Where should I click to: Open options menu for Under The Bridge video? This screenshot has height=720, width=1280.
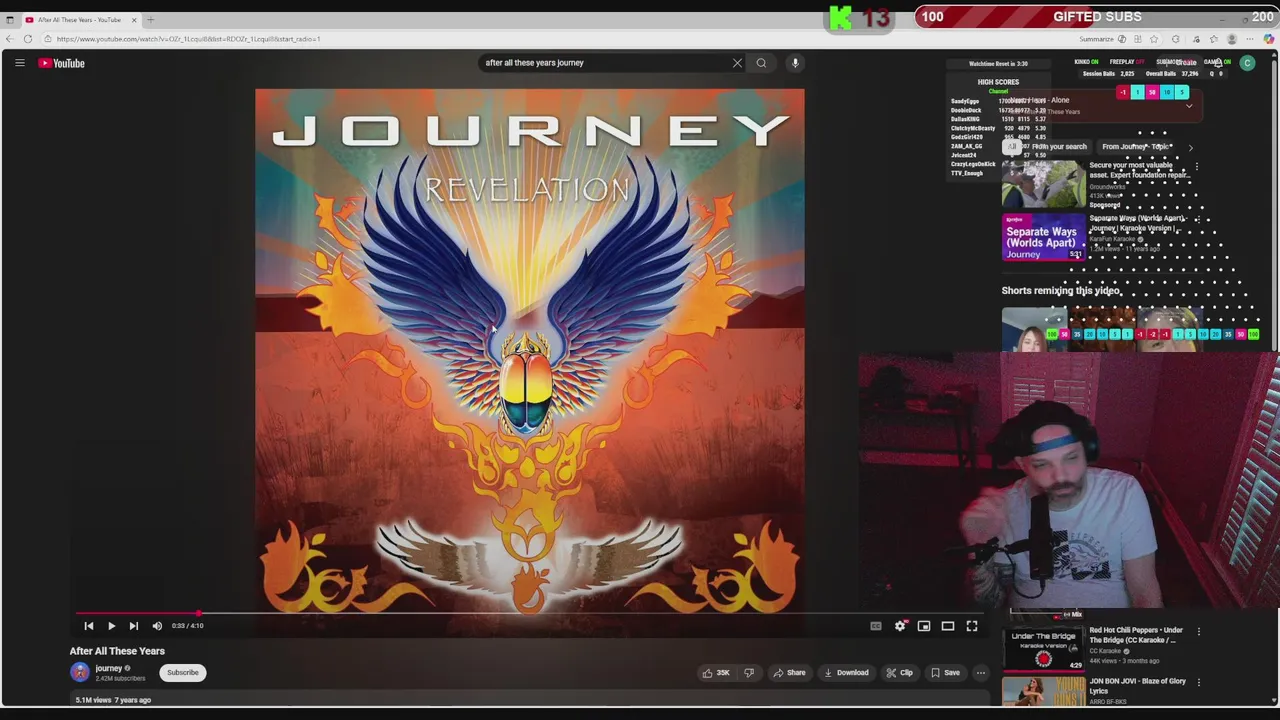(x=1198, y=632)
